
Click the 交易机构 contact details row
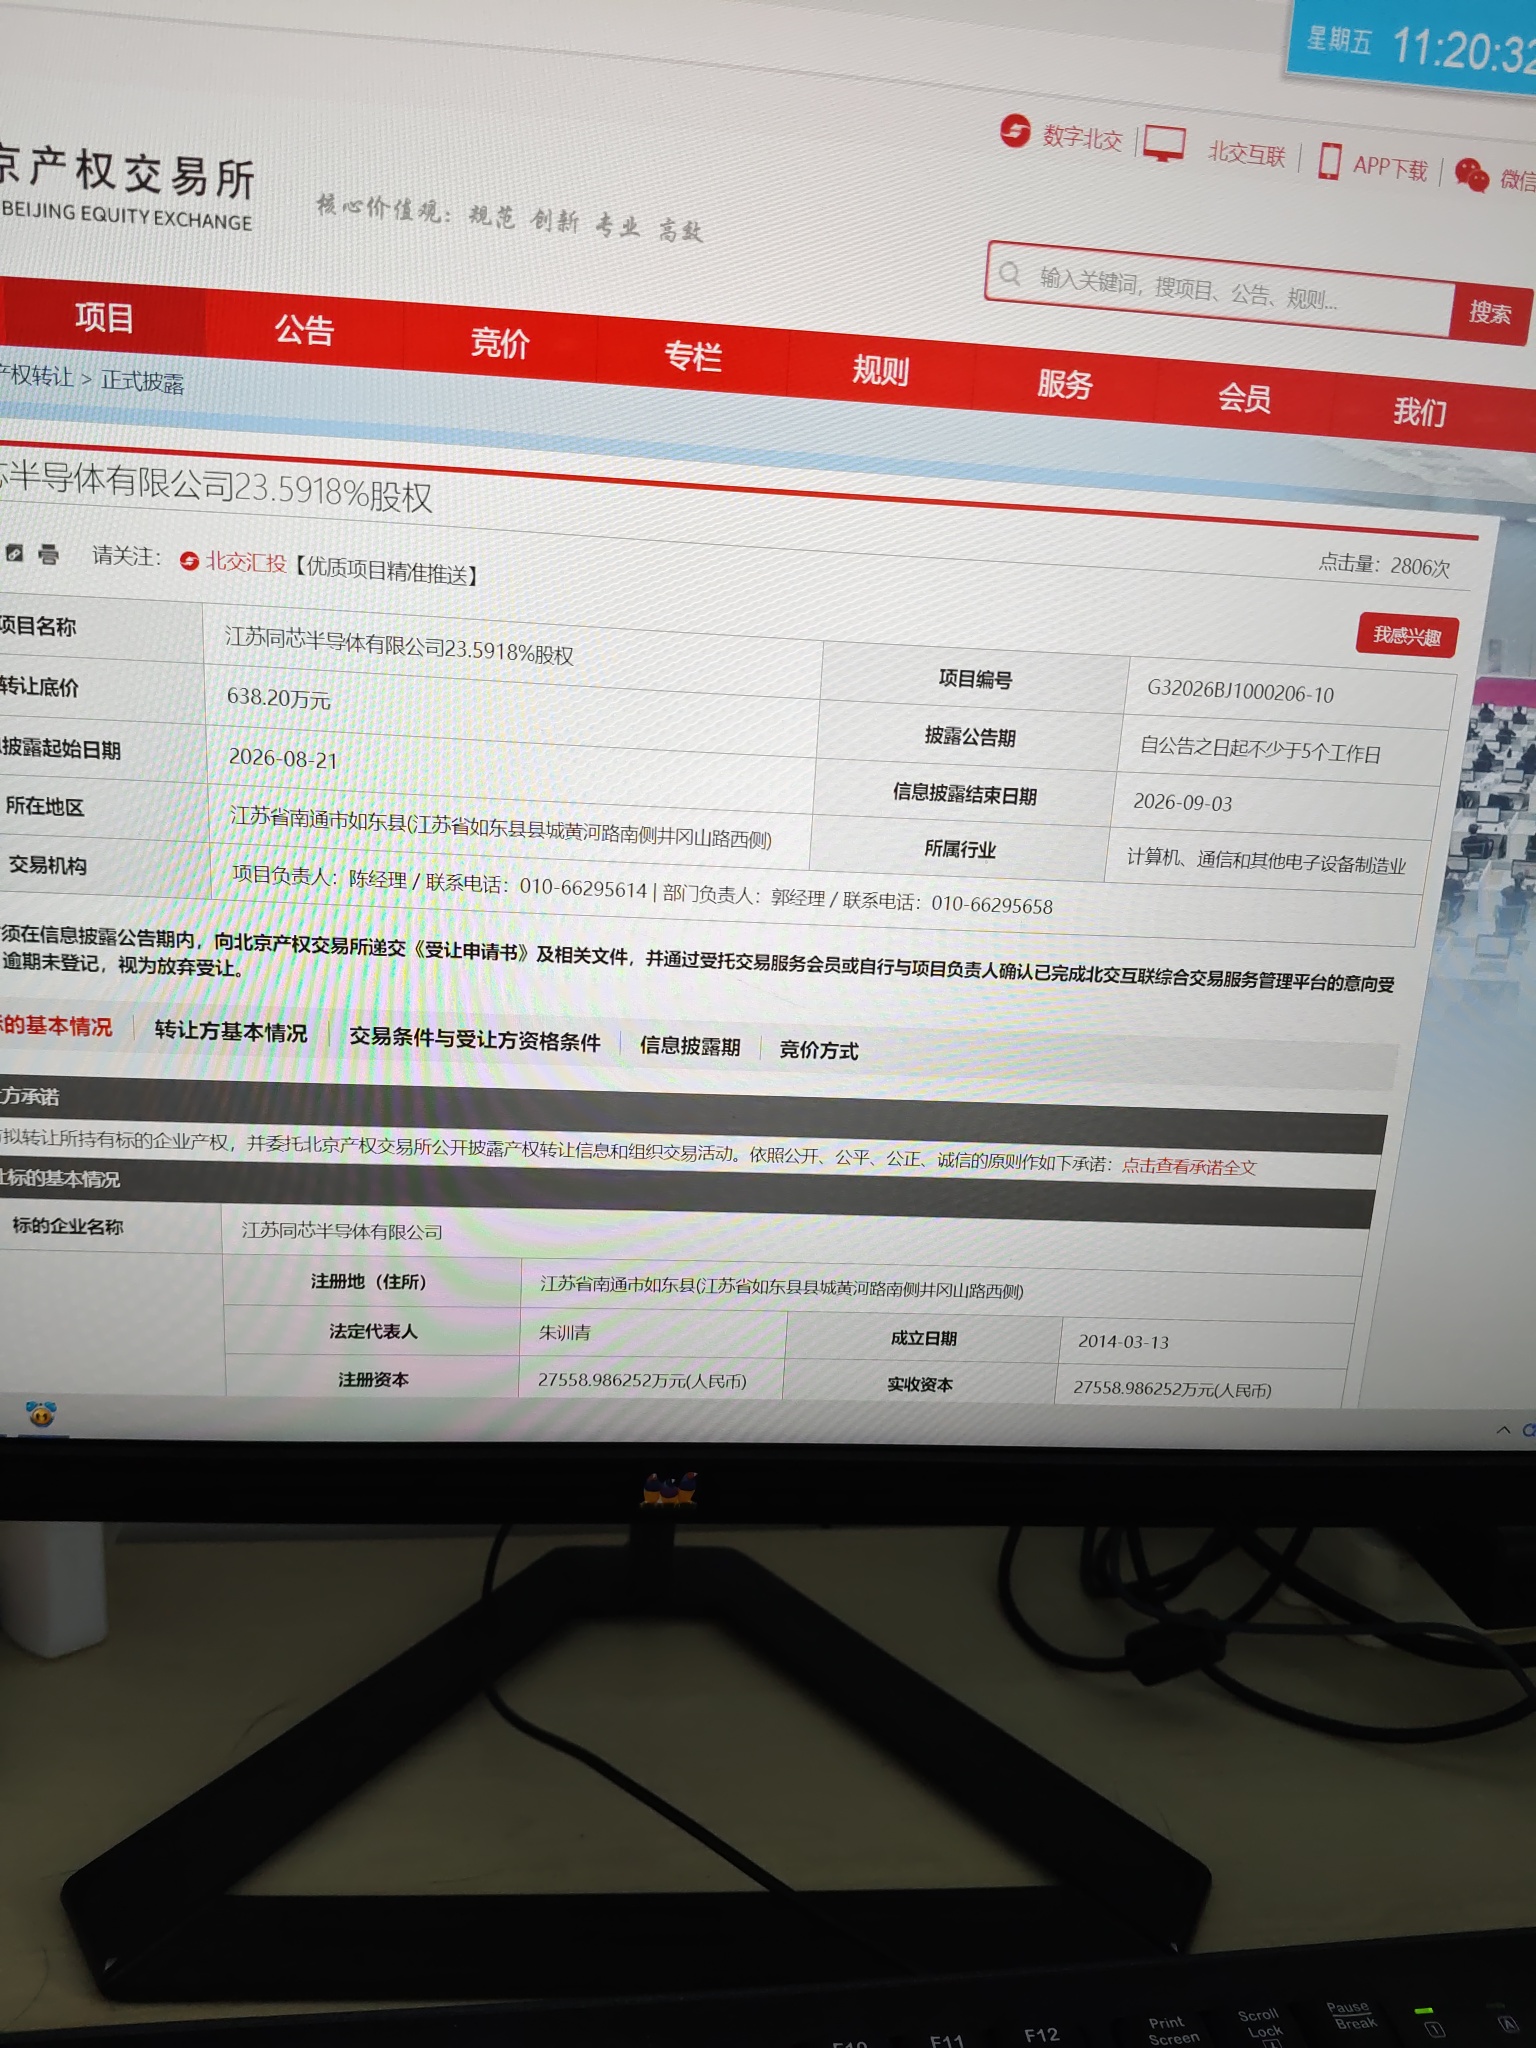coord(642,889)
